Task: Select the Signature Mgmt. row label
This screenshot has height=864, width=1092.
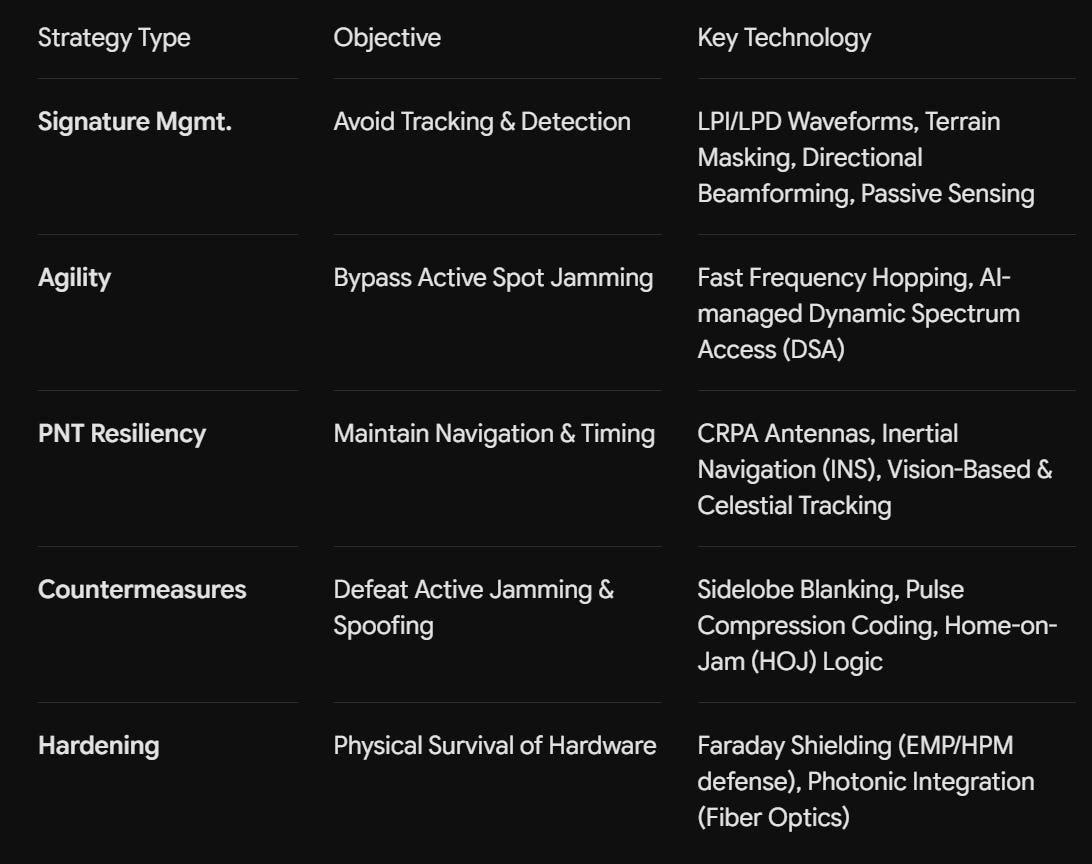Action: pos(134,122)
